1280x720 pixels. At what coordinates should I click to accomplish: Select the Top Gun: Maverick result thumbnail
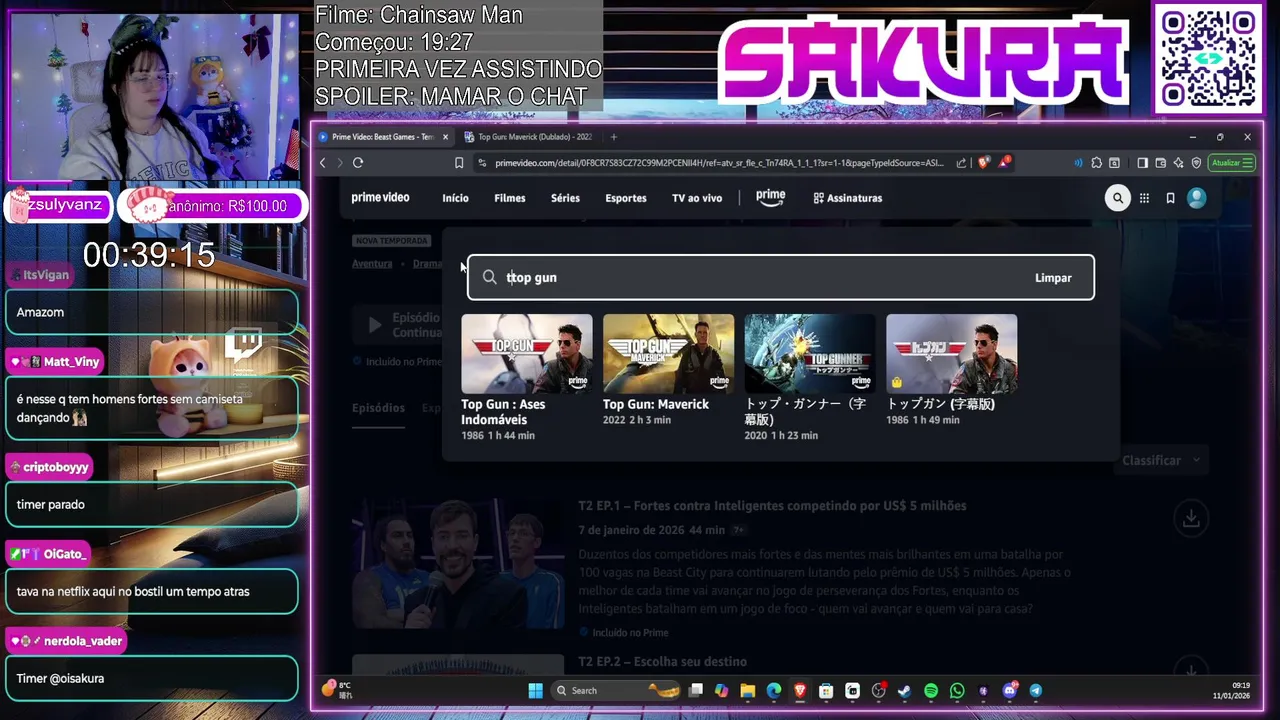tap(668, 354)
